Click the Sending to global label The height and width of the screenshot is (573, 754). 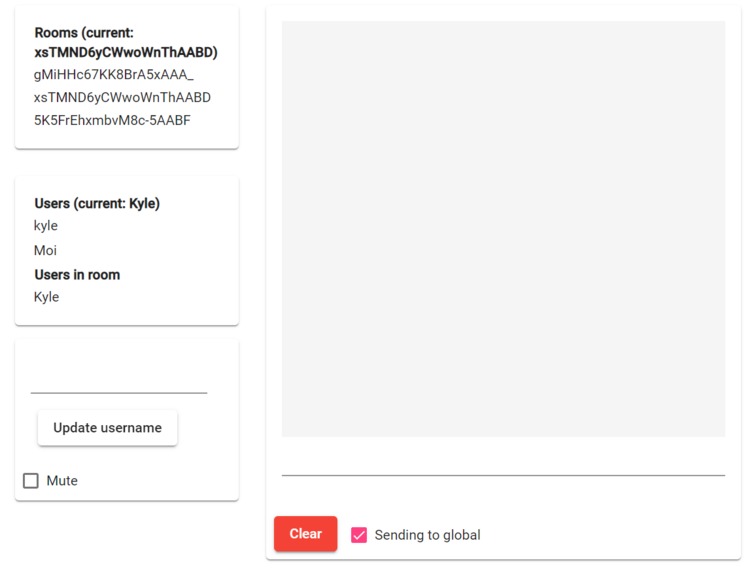click(427, 535)
